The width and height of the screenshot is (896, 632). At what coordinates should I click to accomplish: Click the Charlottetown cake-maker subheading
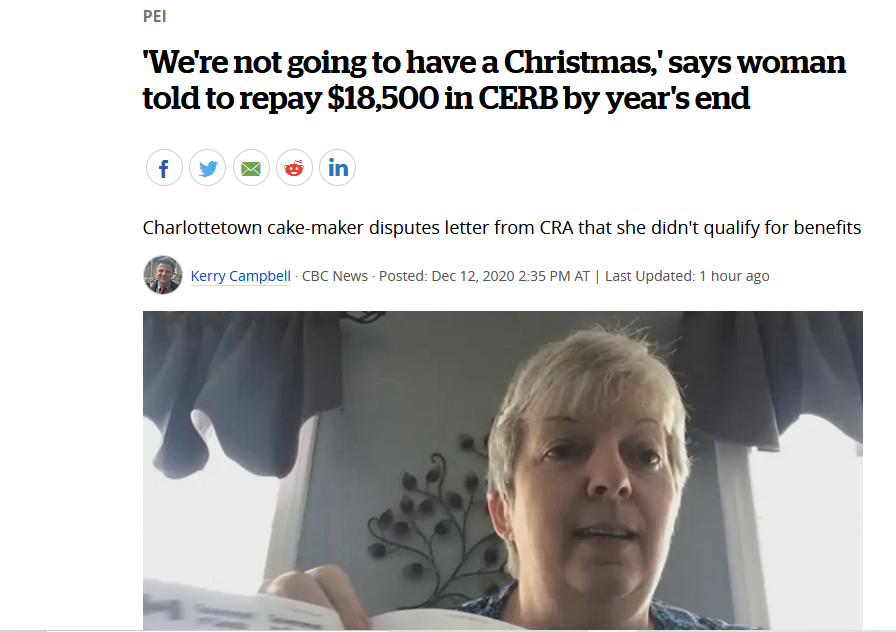(x=502, y=227)
